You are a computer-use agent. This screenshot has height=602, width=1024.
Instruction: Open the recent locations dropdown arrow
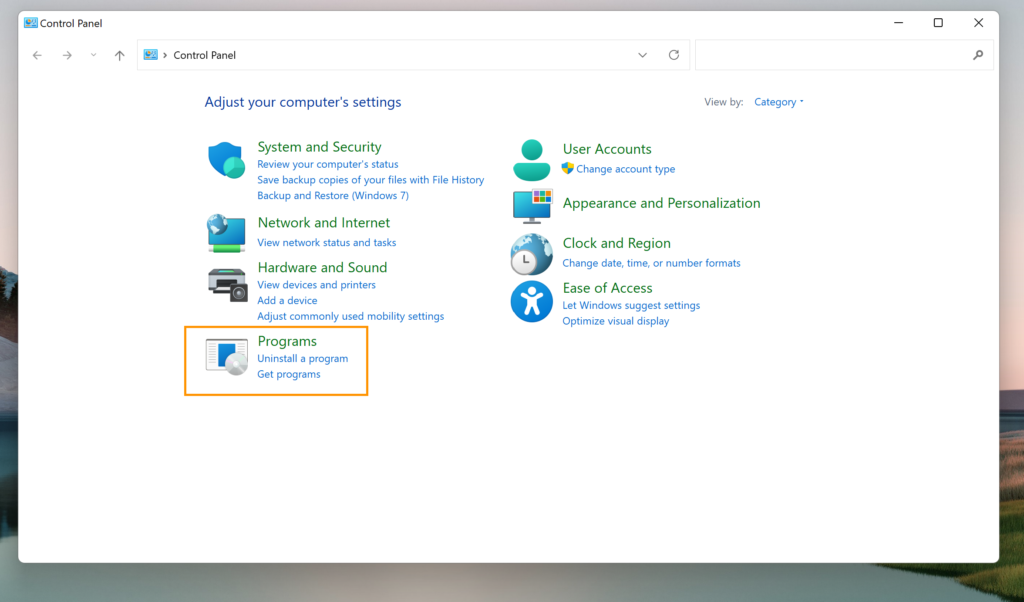pos(94,56)
